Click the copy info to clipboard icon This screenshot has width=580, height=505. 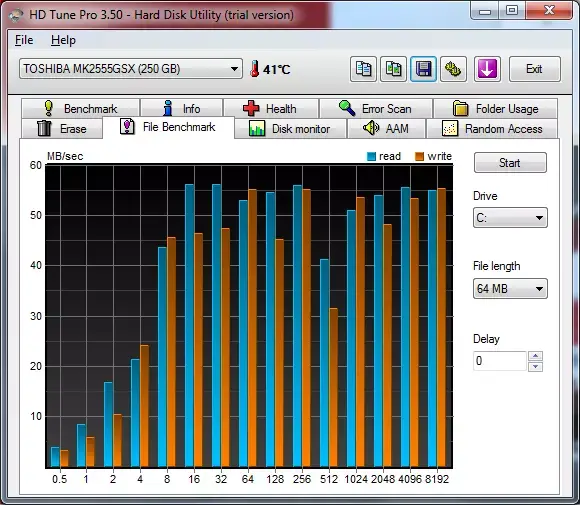tap(363, 69)
